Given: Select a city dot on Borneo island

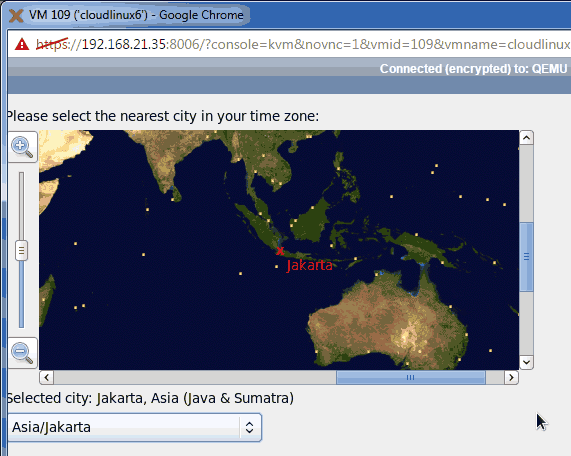Looking at the screenshot, I should coord(312,208).
